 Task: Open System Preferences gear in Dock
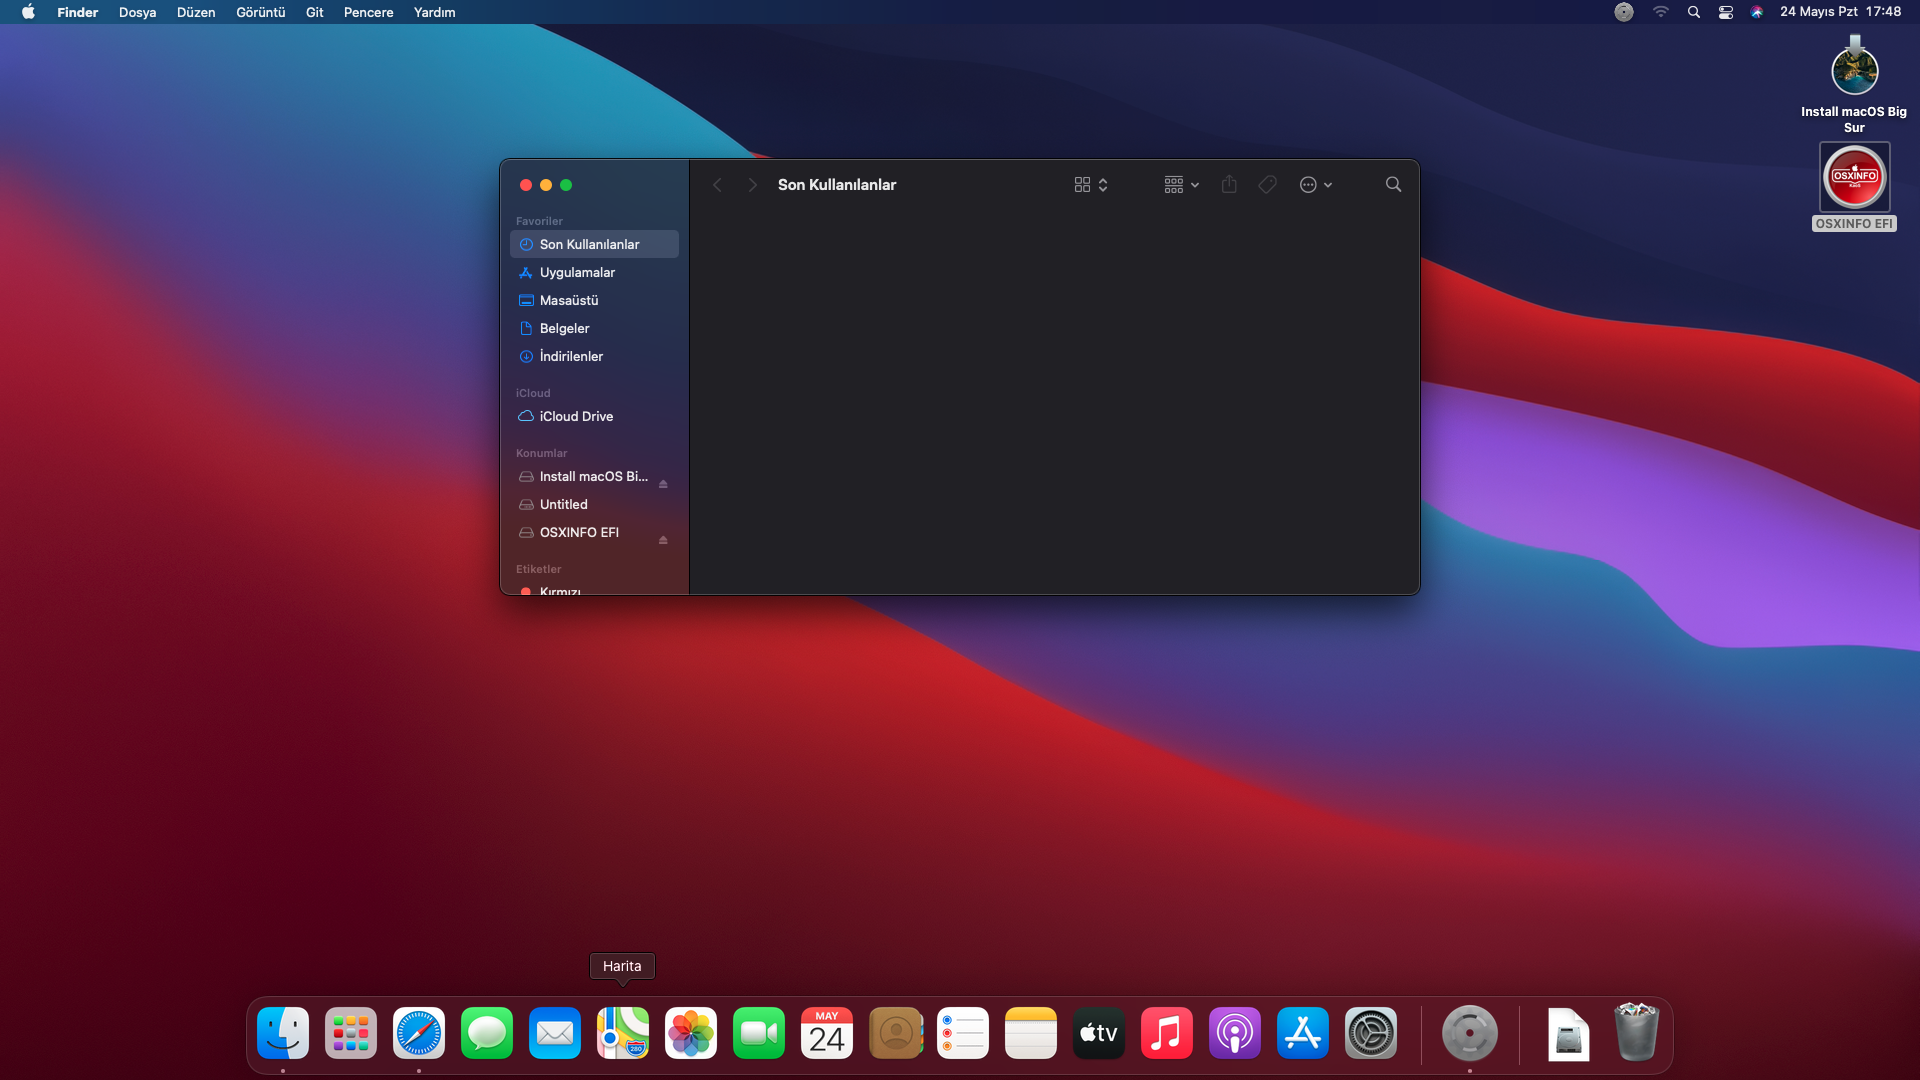tap(1371, 1033)
